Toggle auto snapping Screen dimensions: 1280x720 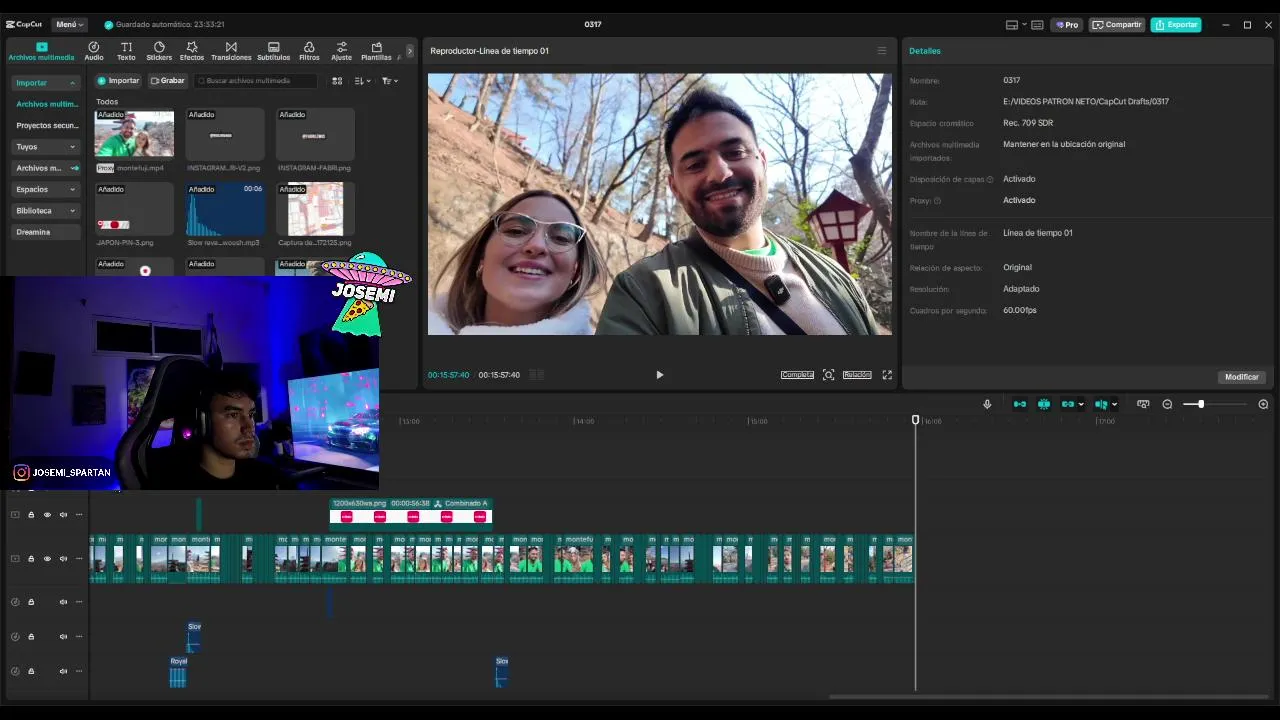1044,404
